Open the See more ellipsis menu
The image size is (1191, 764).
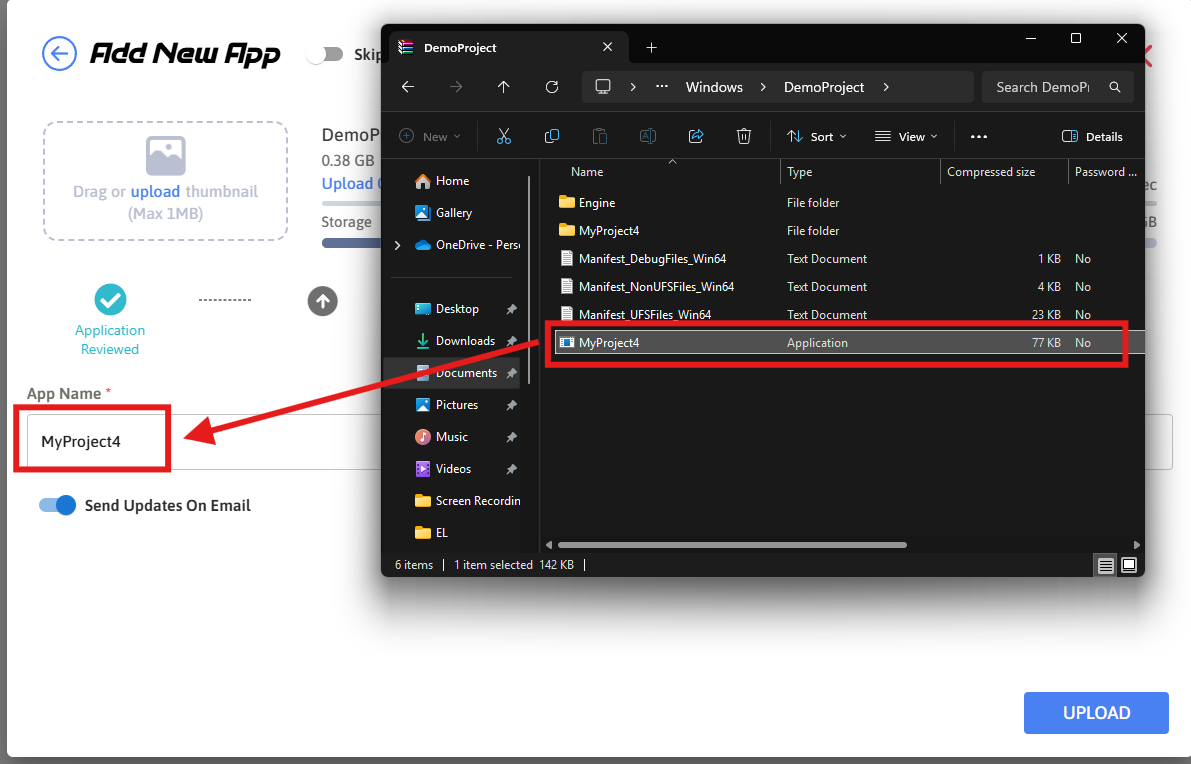[979, 136]
